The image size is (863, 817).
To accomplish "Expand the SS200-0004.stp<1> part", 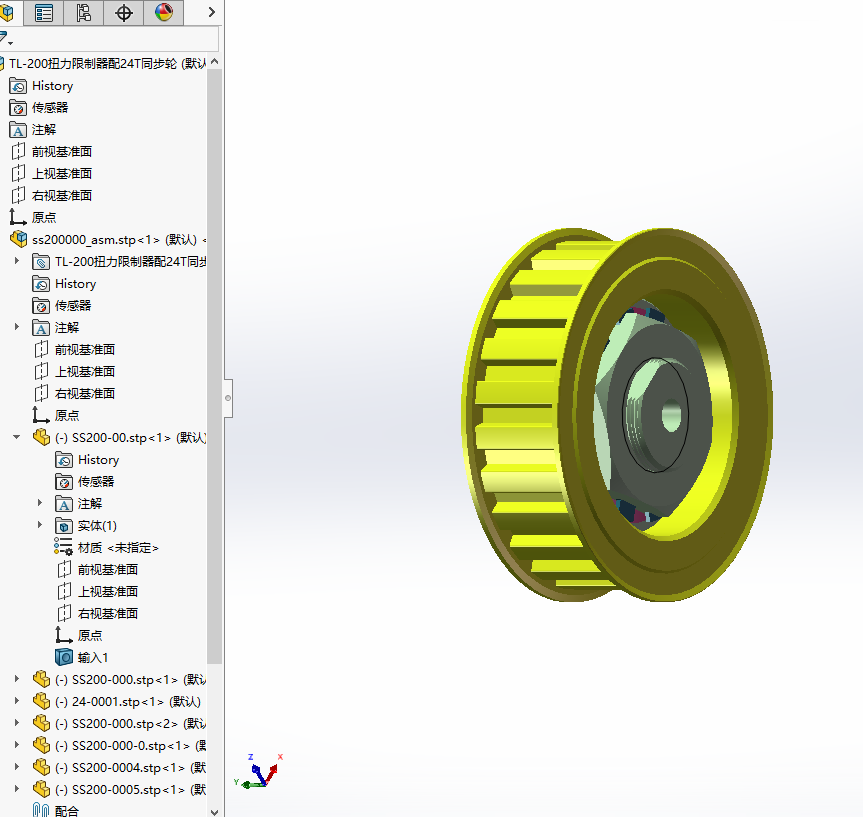I will click(17, 767).
